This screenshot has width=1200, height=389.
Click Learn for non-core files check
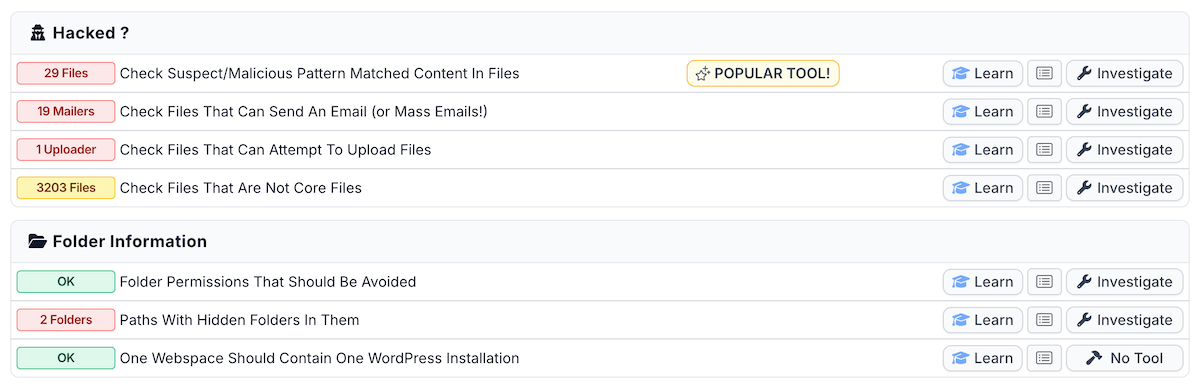pos(983,187)
